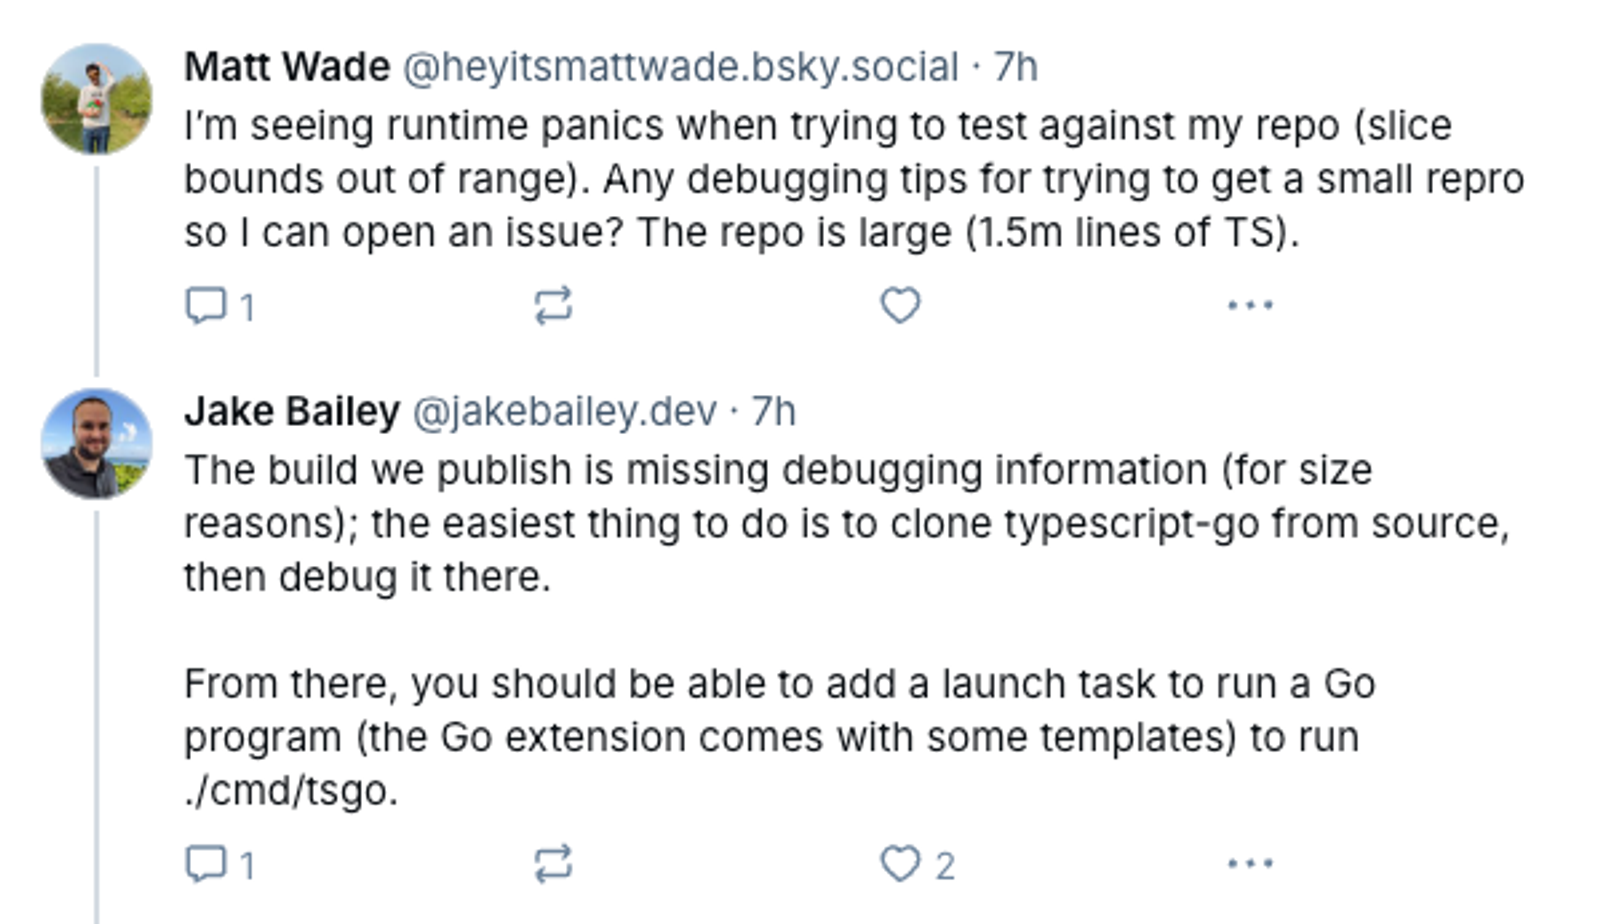Repost Matt Wade's post

click(553, 305)
